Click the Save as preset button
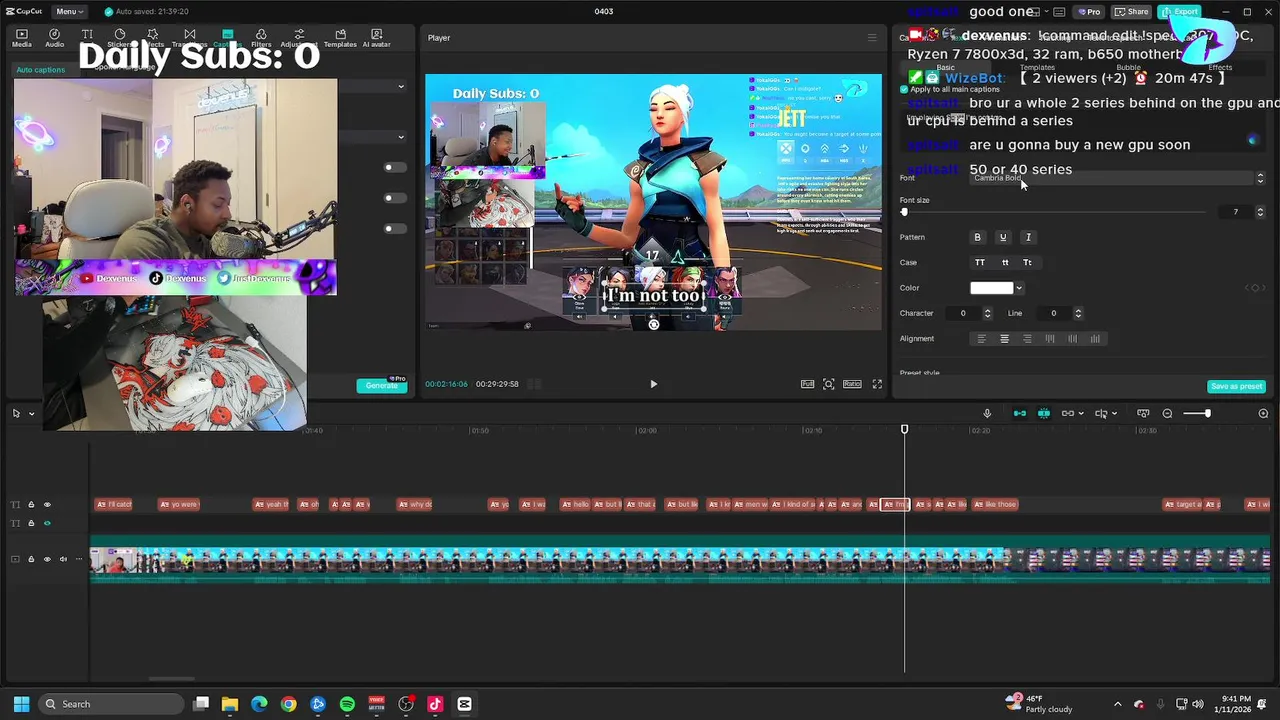This screenshot has width=1280, height=720. point(1237,386)
